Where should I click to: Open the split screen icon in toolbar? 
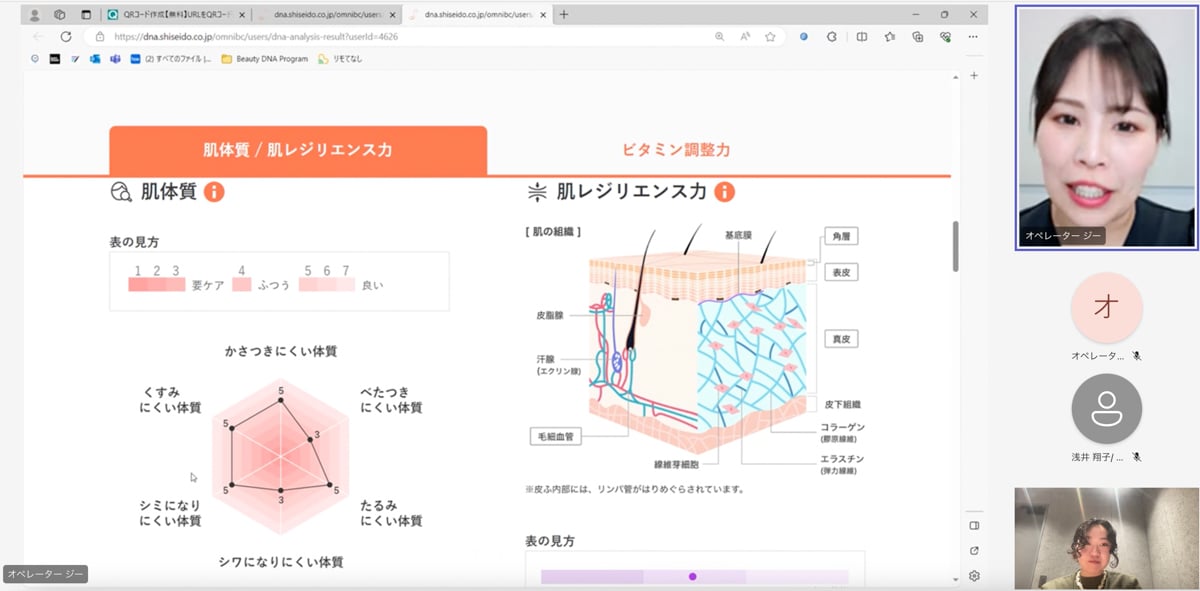pos(862,36)
